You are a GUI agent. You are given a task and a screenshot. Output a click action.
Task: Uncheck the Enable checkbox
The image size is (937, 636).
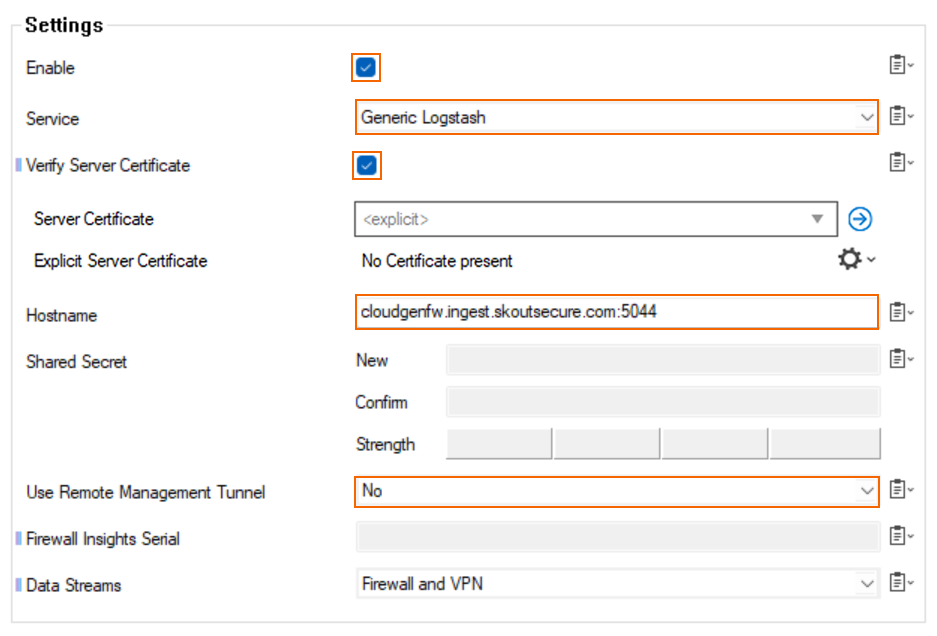coord(366,67)
